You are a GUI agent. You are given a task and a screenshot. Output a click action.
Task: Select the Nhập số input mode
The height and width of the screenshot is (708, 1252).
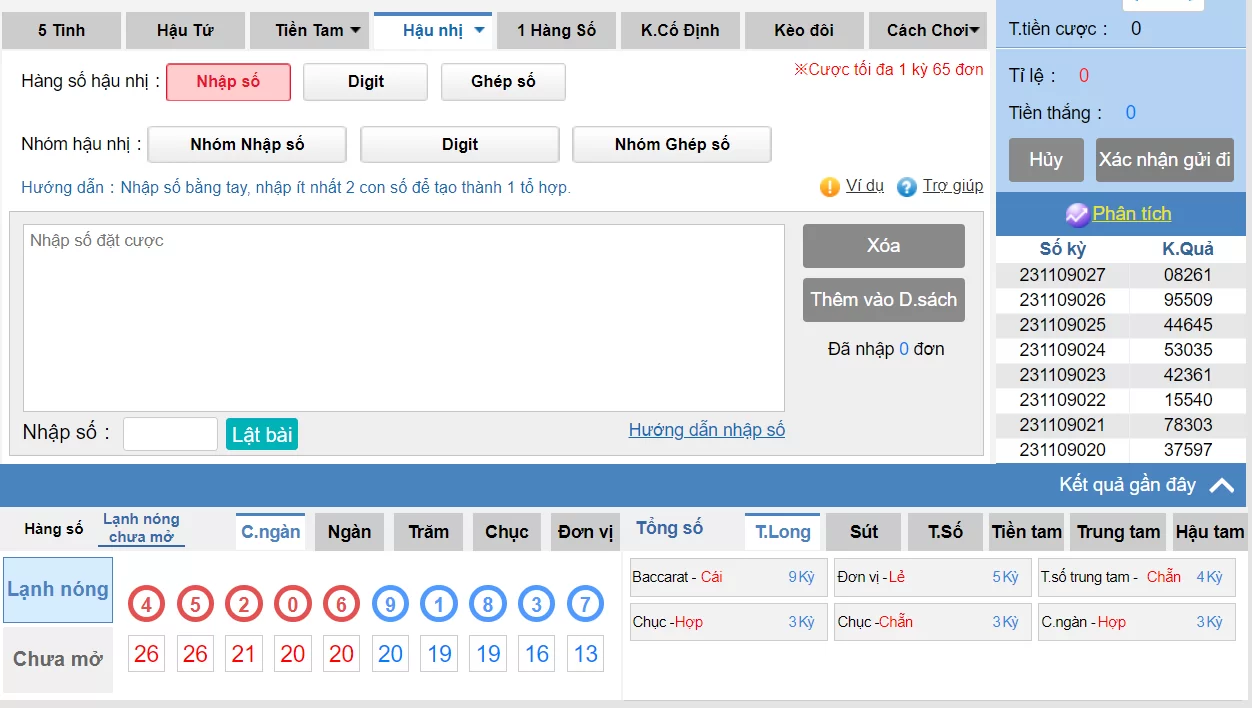[x=228, y=82]
